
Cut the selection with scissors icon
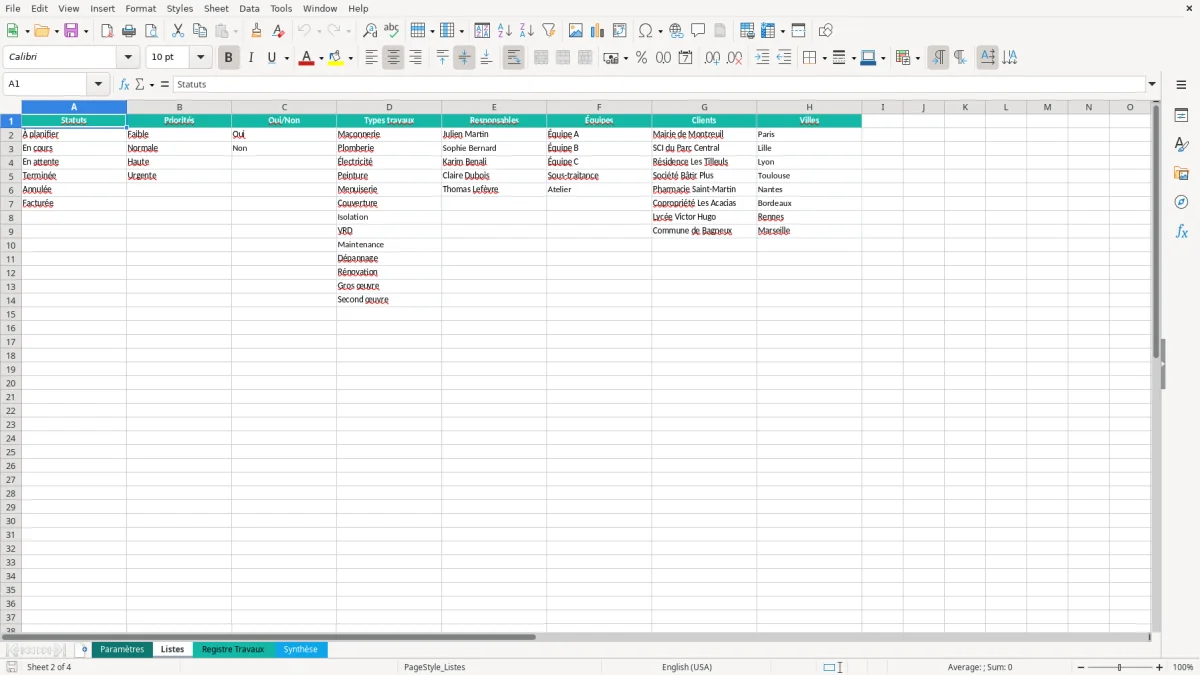click(177, 30)
